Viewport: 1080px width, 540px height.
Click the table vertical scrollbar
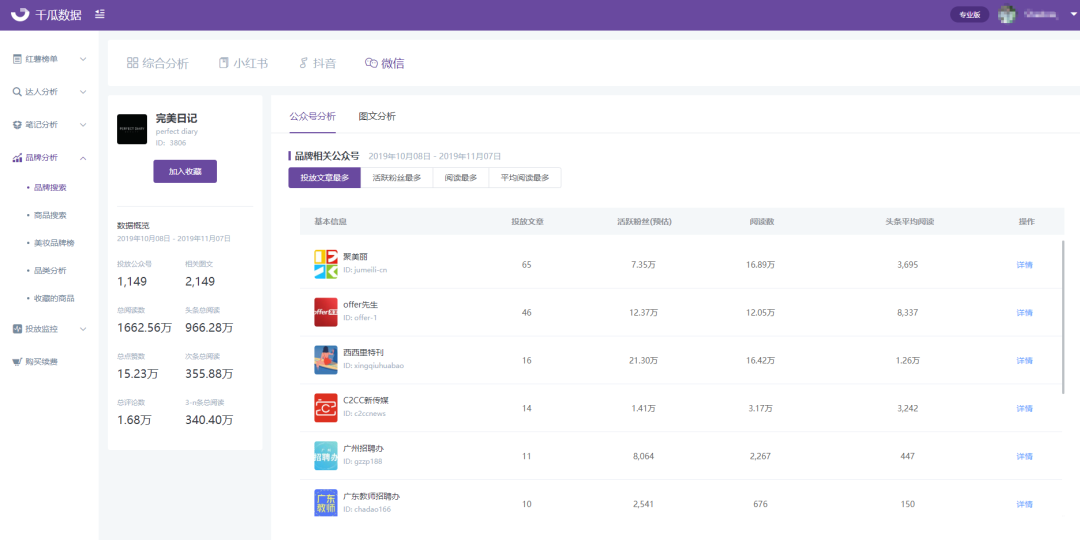[x=1063, y=317]
